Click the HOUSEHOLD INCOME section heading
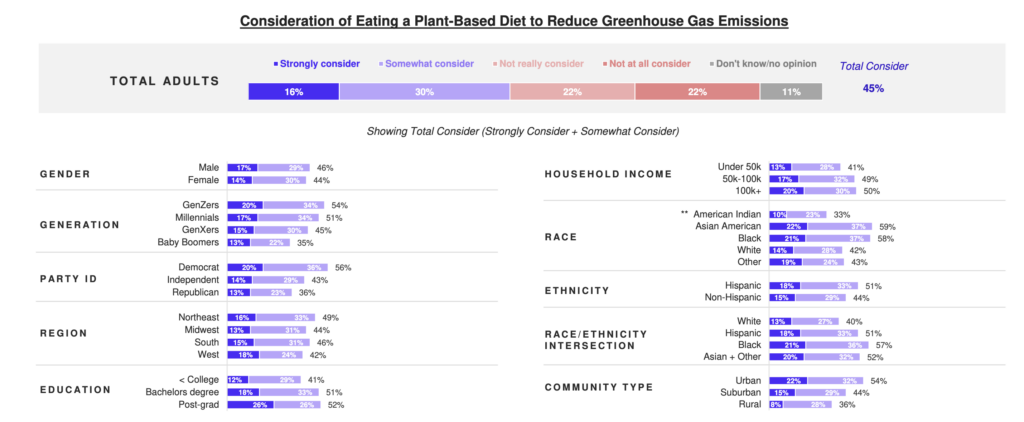Image resolution: width=1024 pixels, height=422 pixels. click(x=607, y=175)
